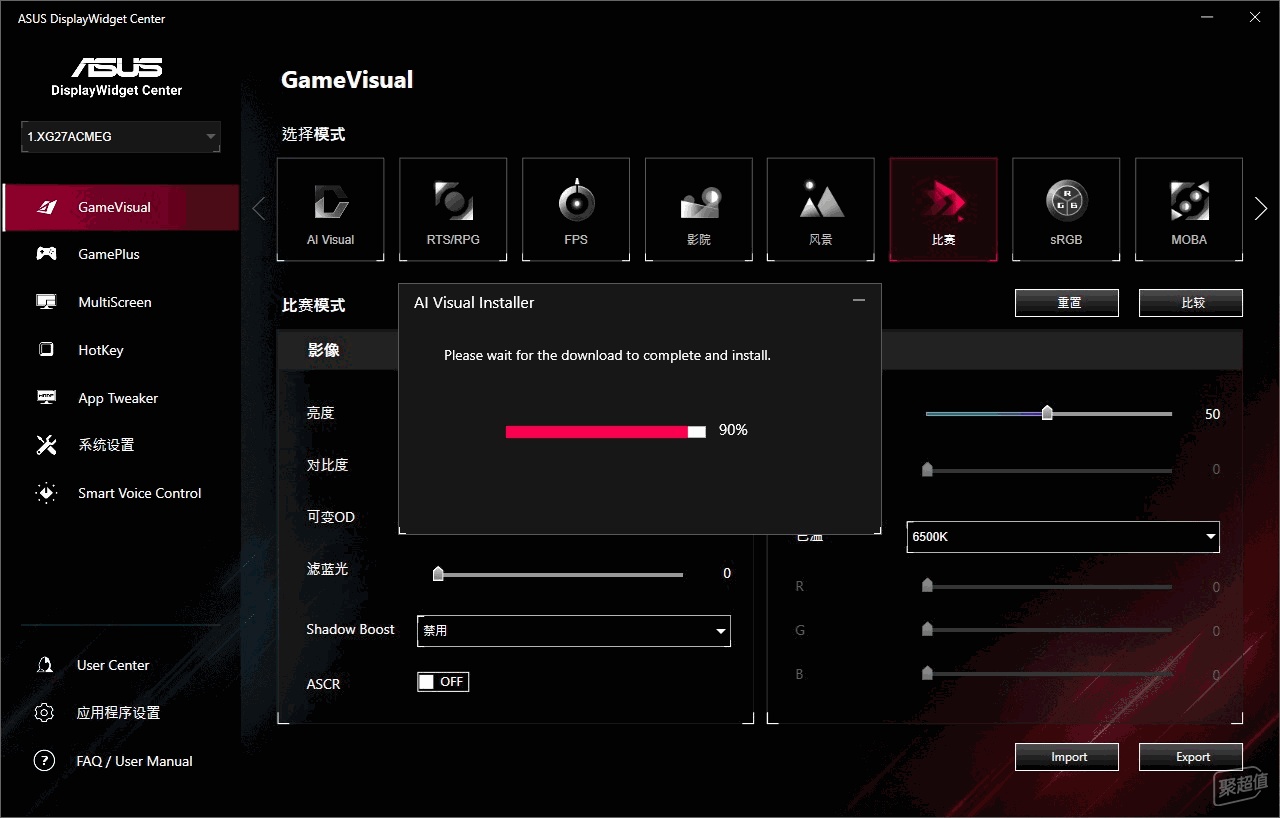Toggle the ASCR OFF switch
Viewport: 1280px width, 818px height.
point(443,682)
